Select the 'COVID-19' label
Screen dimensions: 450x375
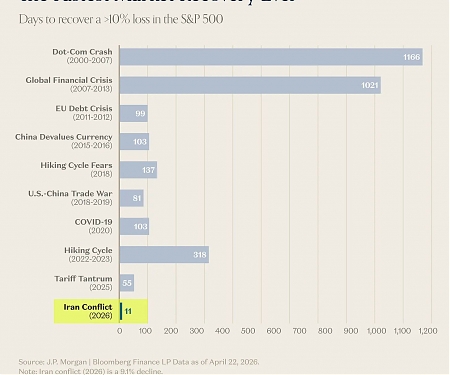(94, 222)
